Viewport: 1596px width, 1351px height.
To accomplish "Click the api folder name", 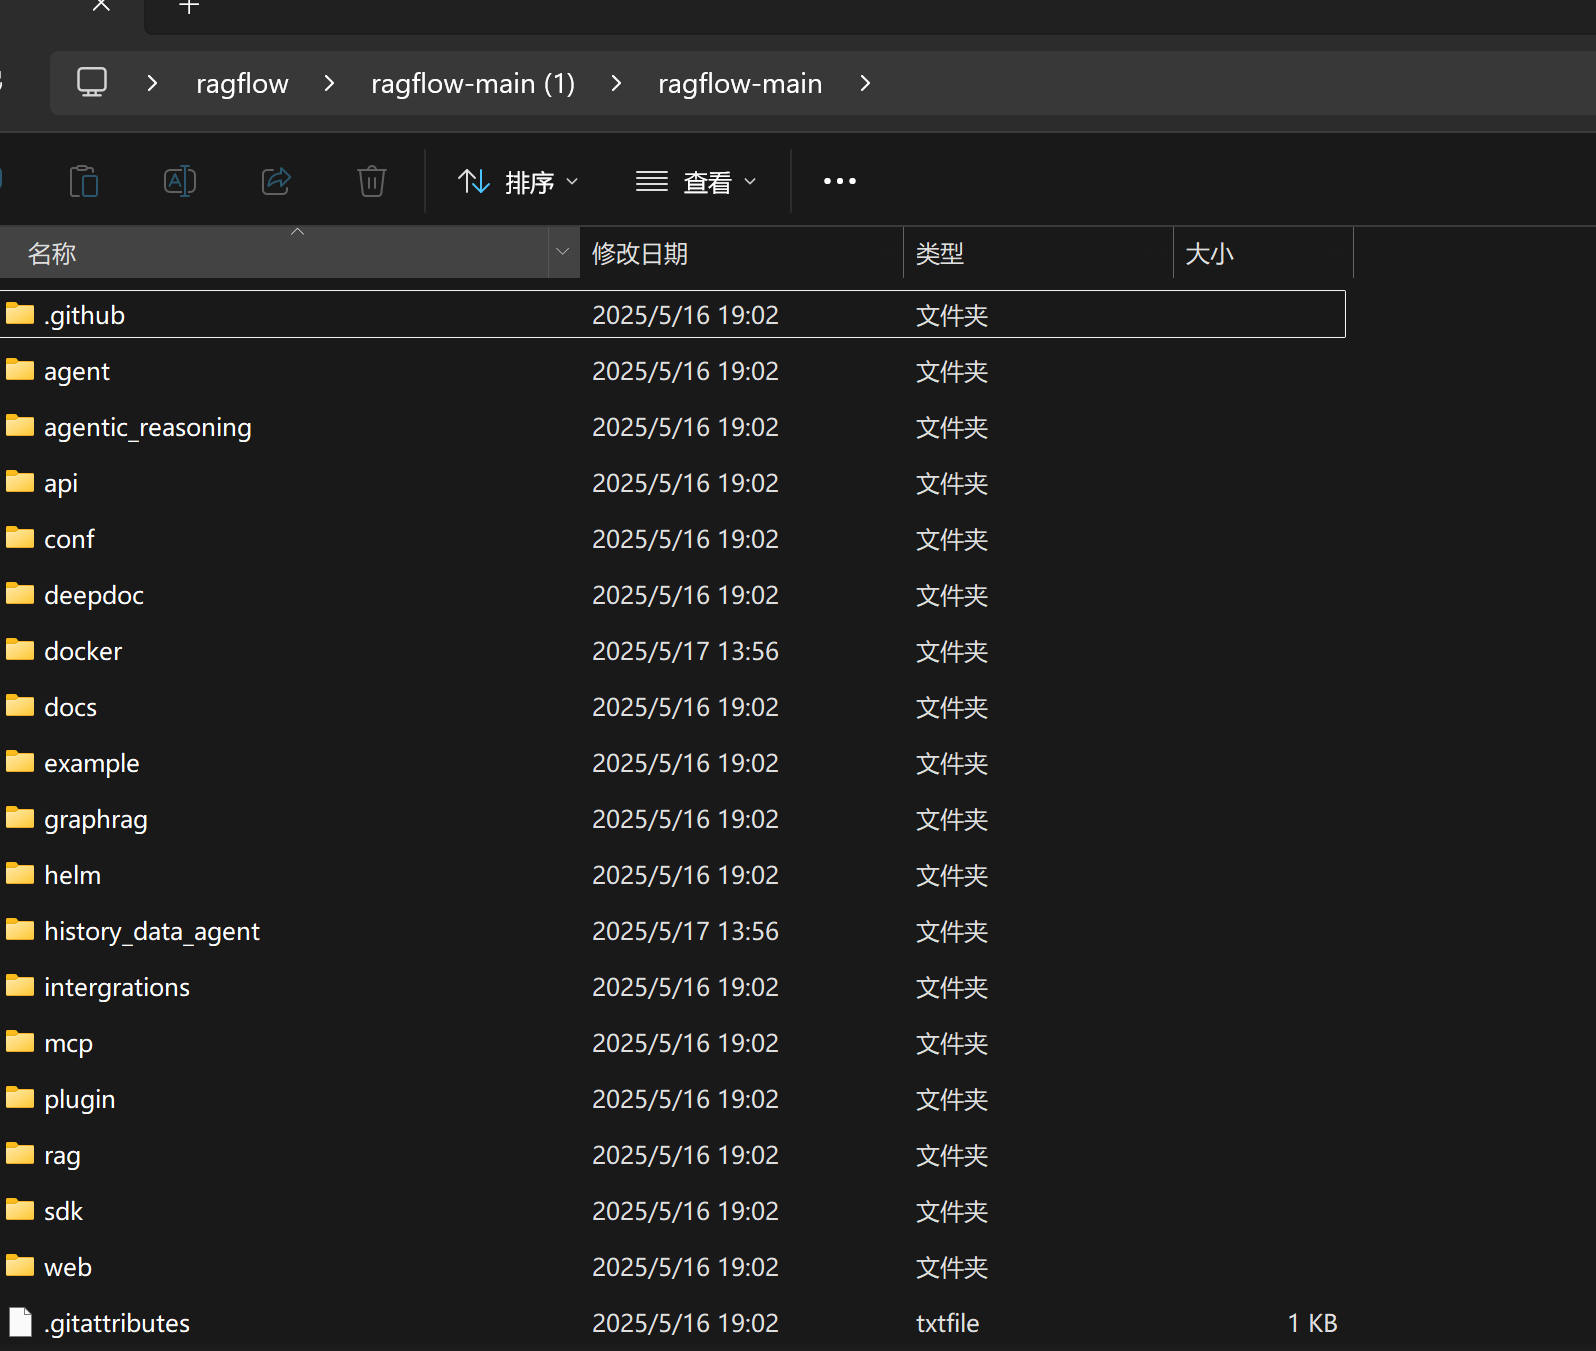I will (61, 484).
